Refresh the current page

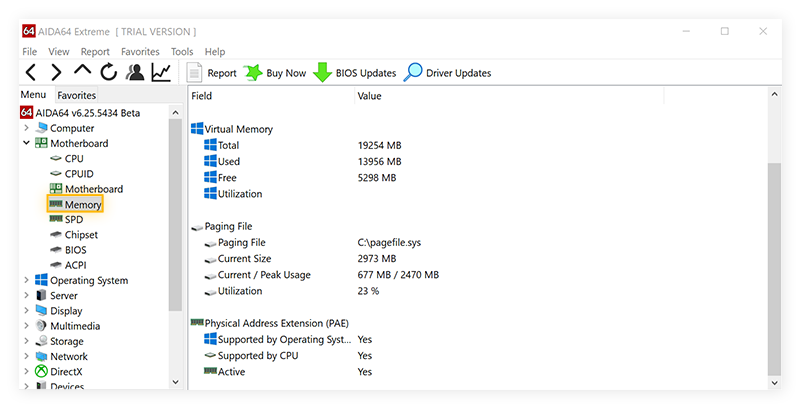coord(108,72)
